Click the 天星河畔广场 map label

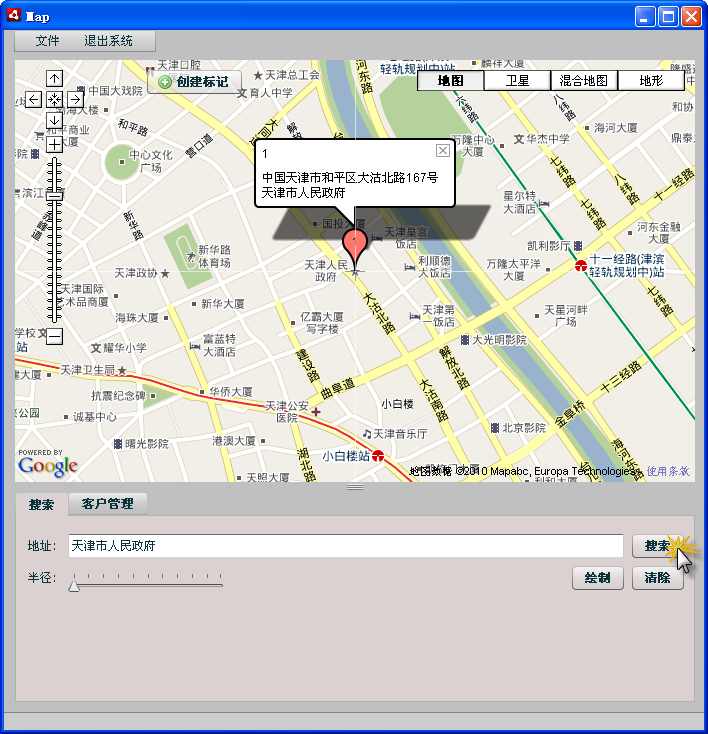tap(566, 316)
